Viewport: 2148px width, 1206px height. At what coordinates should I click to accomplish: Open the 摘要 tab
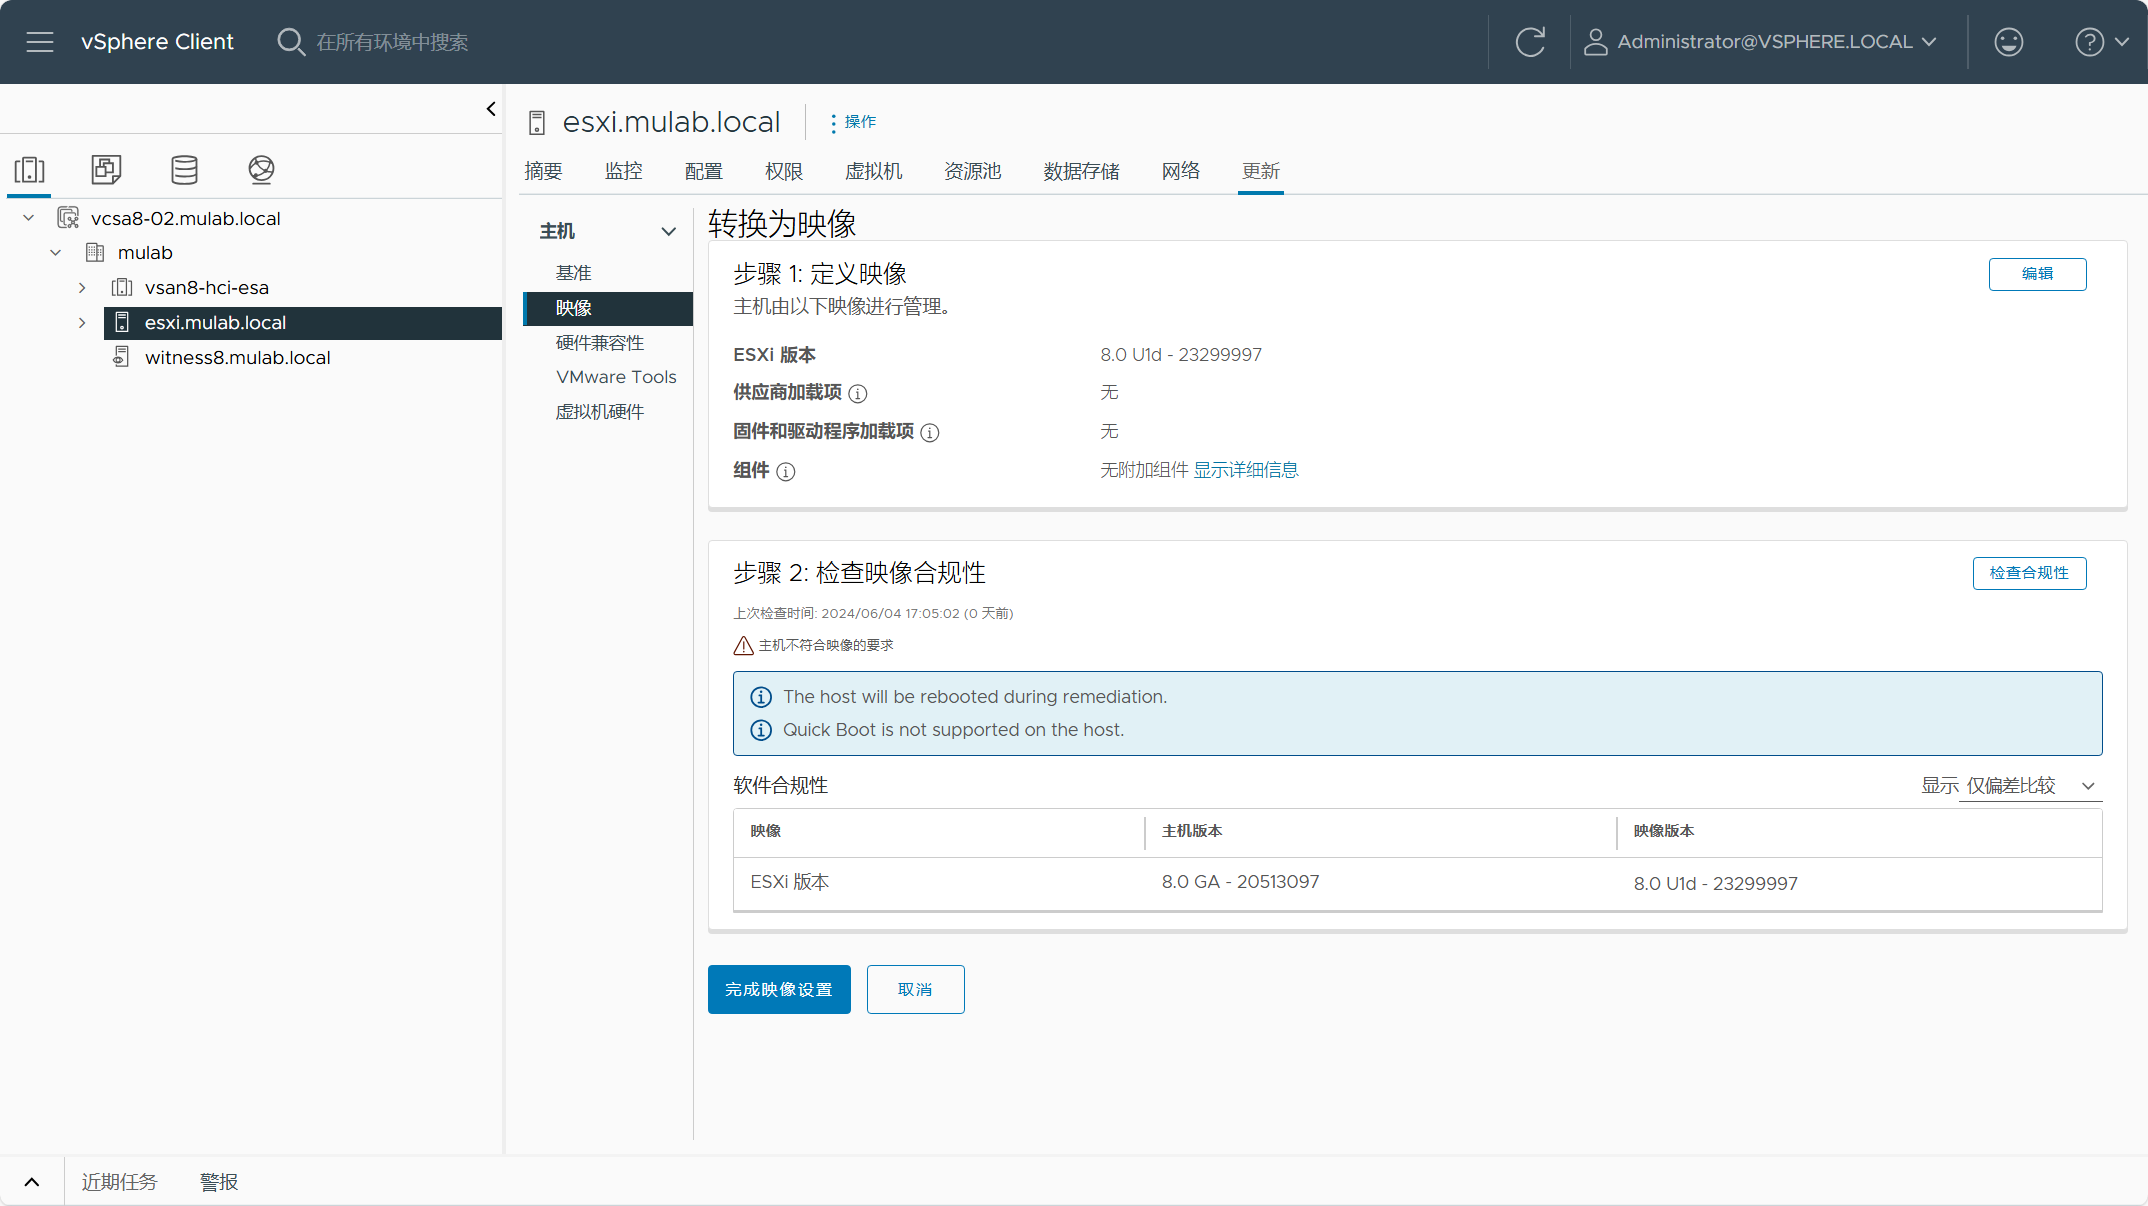tap(544, 171)
